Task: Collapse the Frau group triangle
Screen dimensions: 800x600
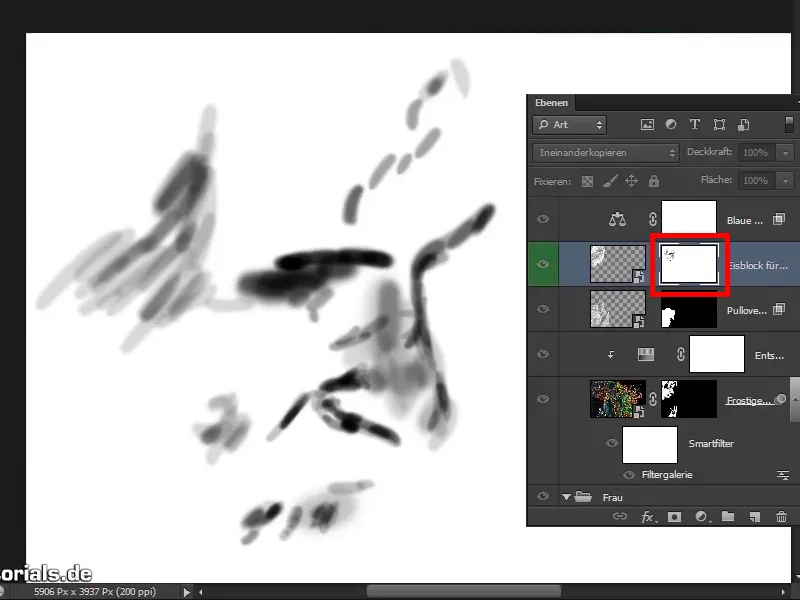Action: (x=566, y=497)
